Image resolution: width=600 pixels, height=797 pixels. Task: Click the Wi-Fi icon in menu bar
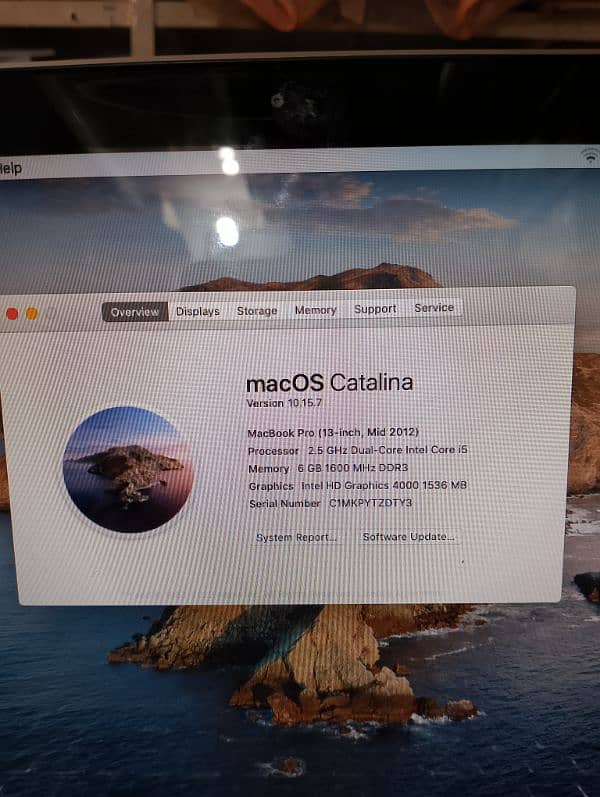click(590, 155)
